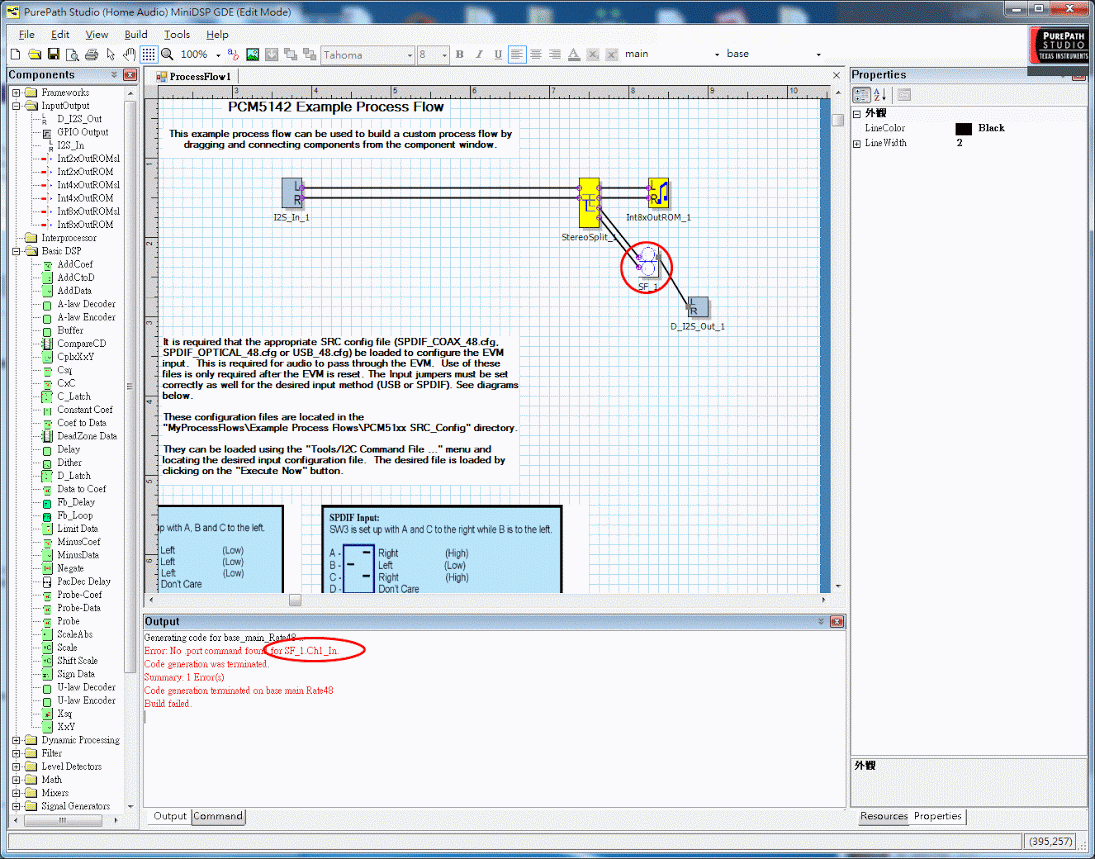Screen dimensions: 1095x859
Task: Expand the Level Detectors folder
Action: point(16,766)
